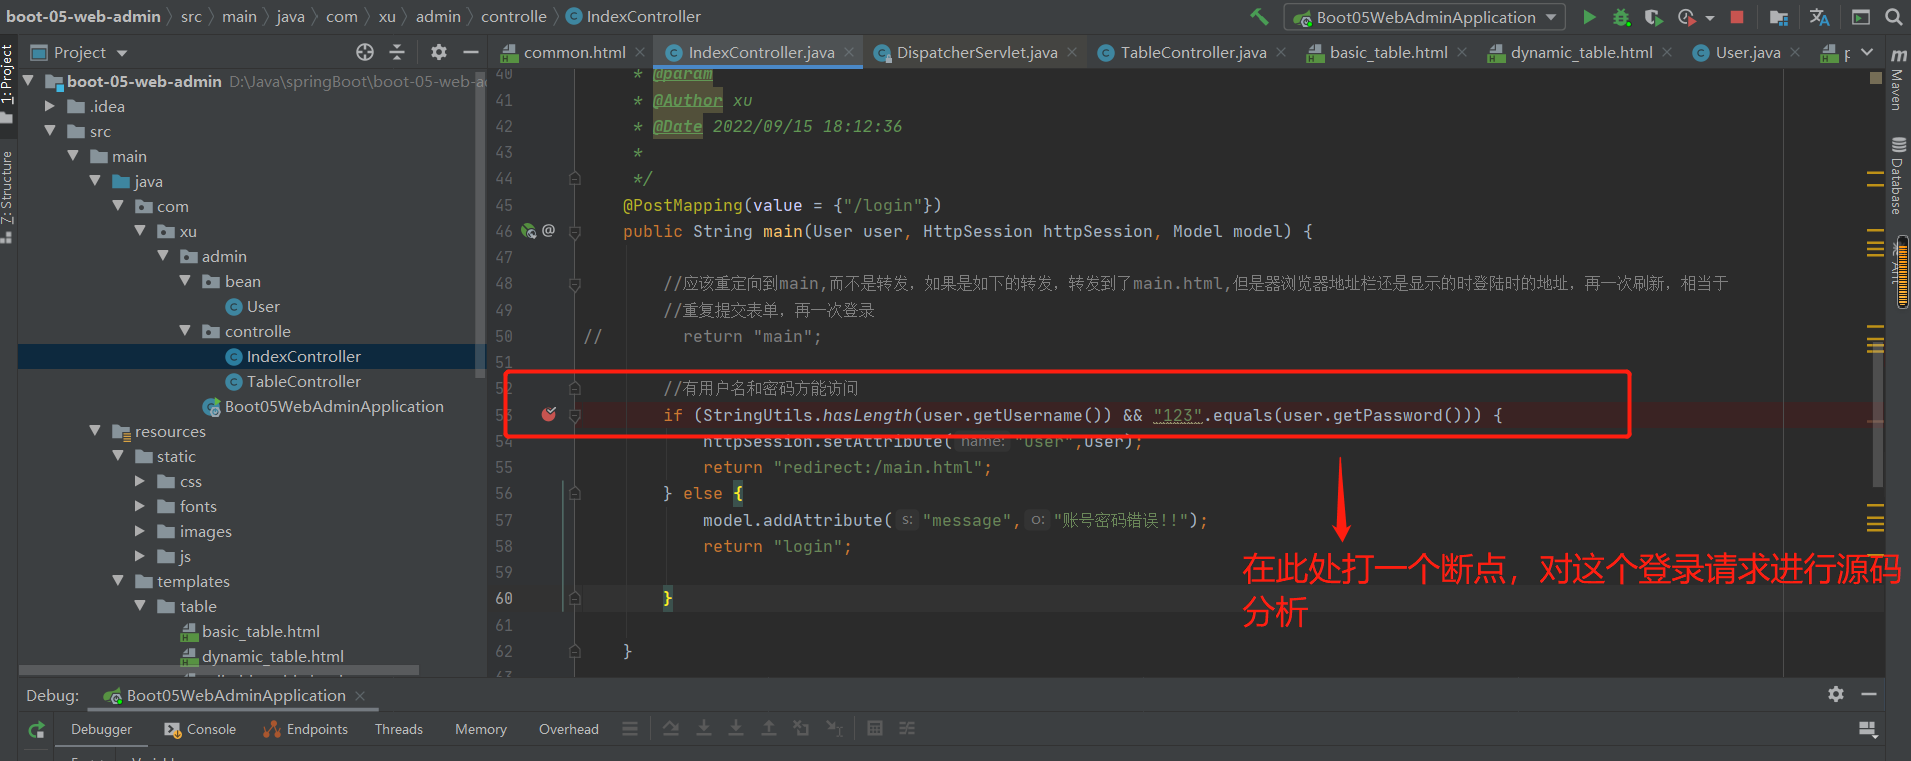Run with Coverage shield icon
The width and height of the screenshot is (1911, 761).
[x=1654, y=17]
